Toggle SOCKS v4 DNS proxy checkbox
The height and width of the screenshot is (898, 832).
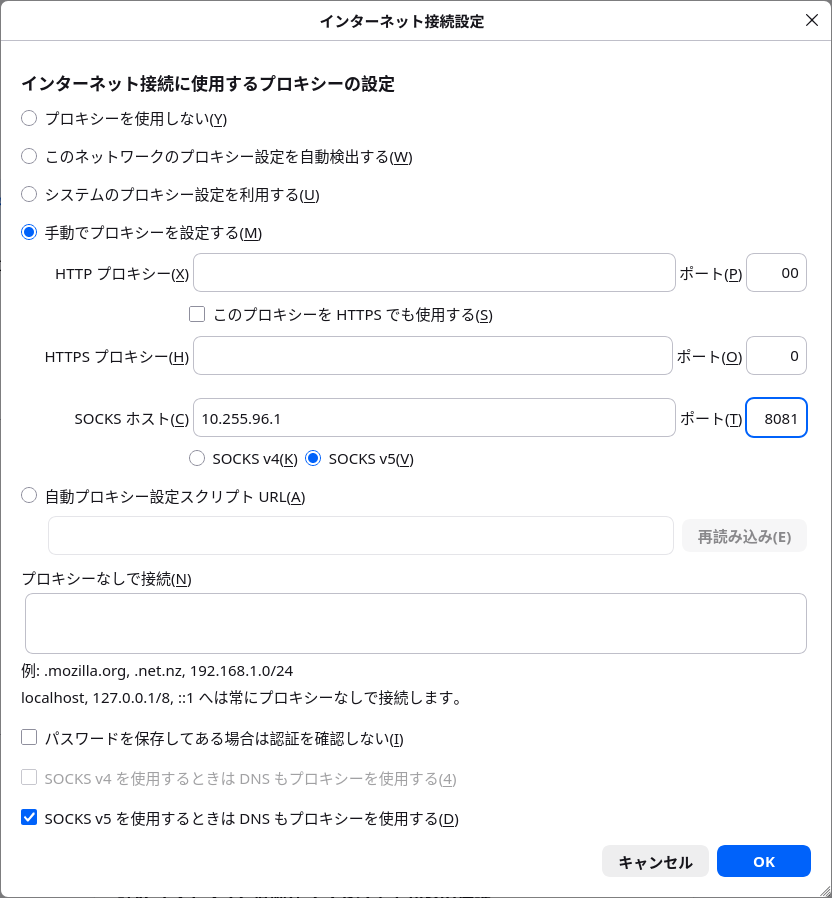(x=29, y=777)
